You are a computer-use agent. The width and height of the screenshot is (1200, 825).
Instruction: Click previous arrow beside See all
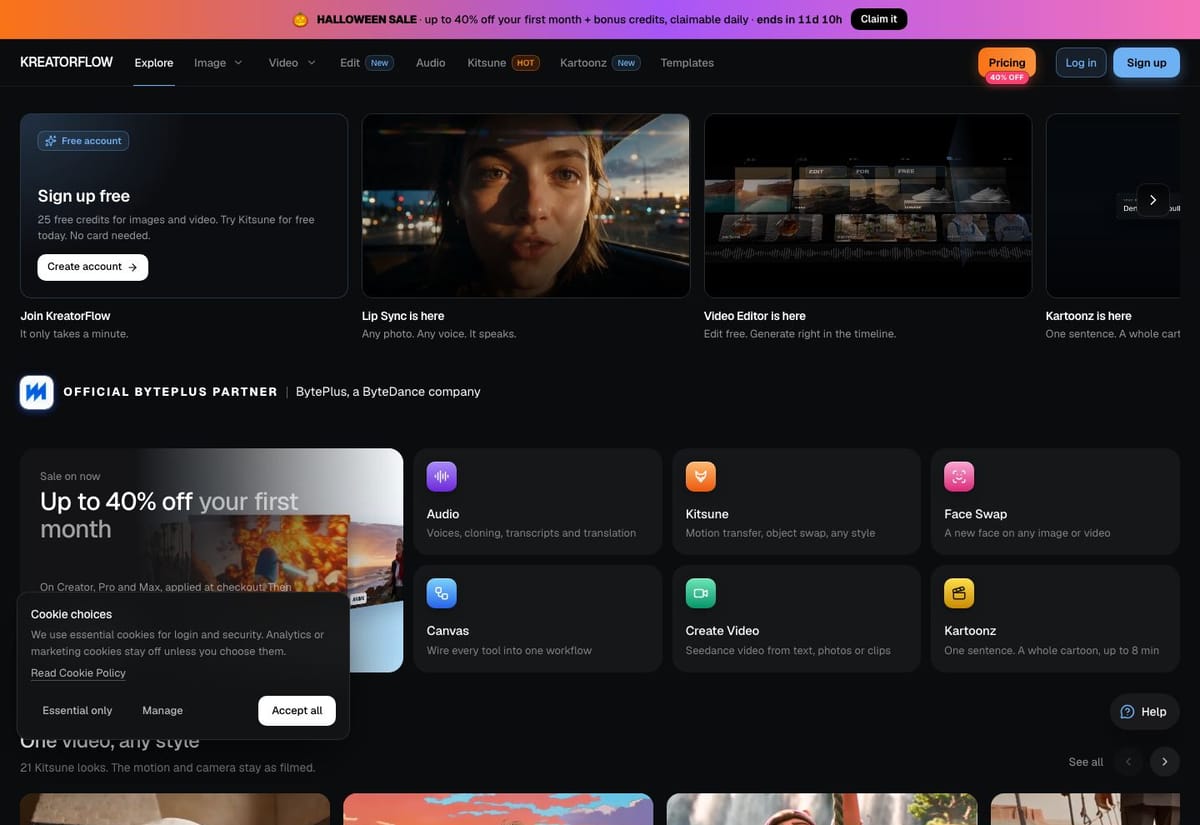click(x=1129, y=762)
